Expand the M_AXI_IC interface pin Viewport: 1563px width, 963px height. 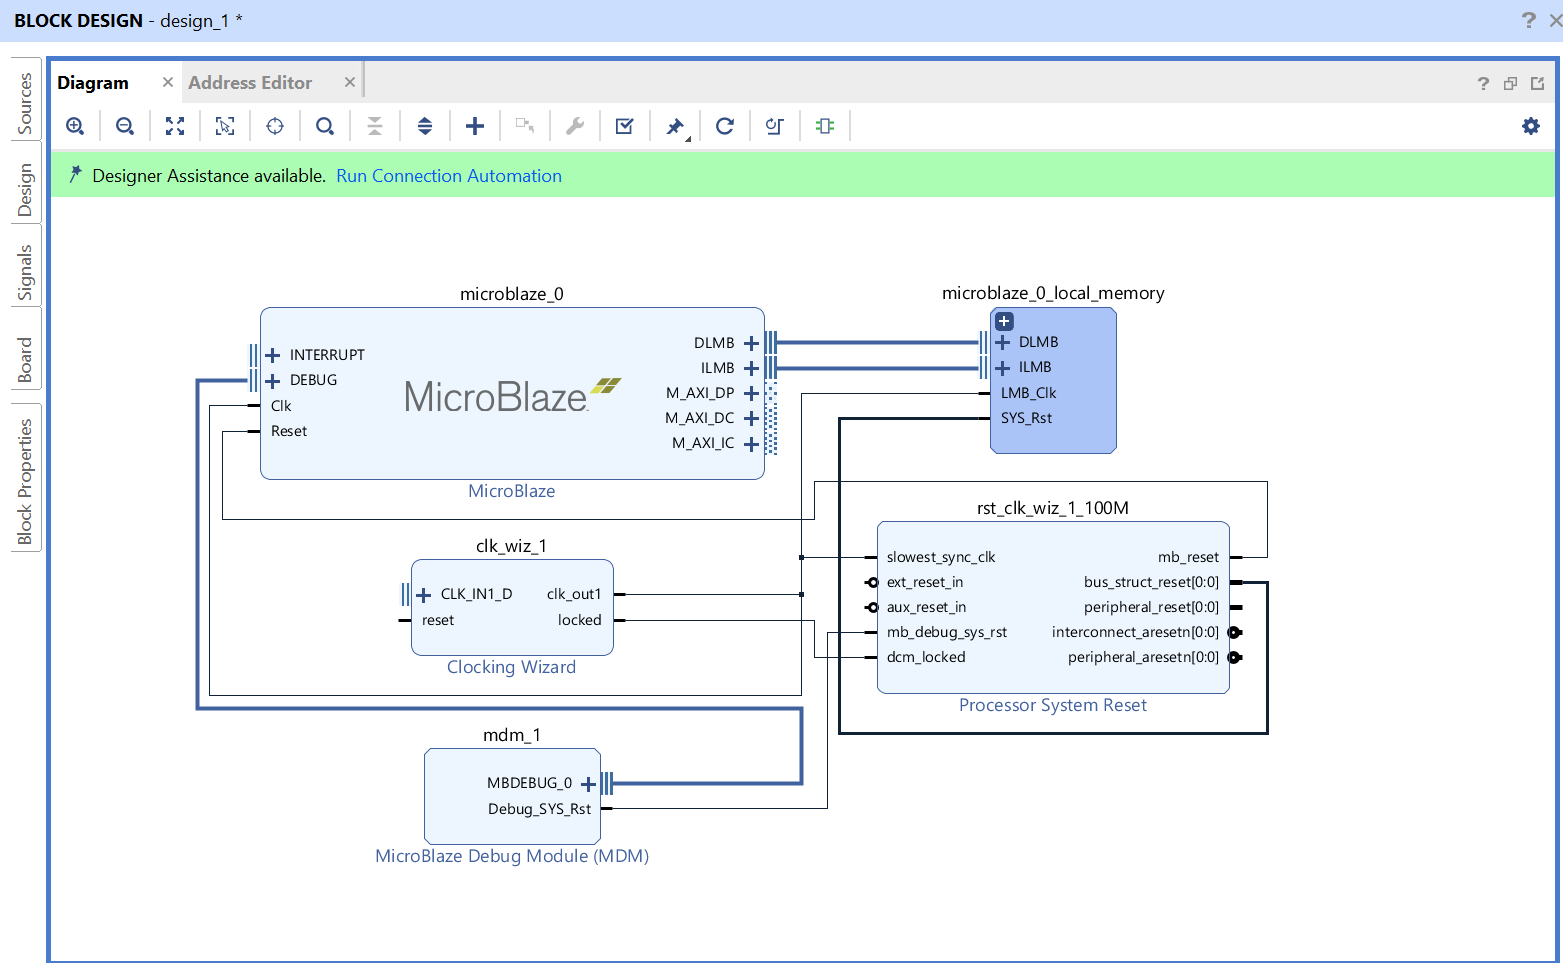click(752, 444)
